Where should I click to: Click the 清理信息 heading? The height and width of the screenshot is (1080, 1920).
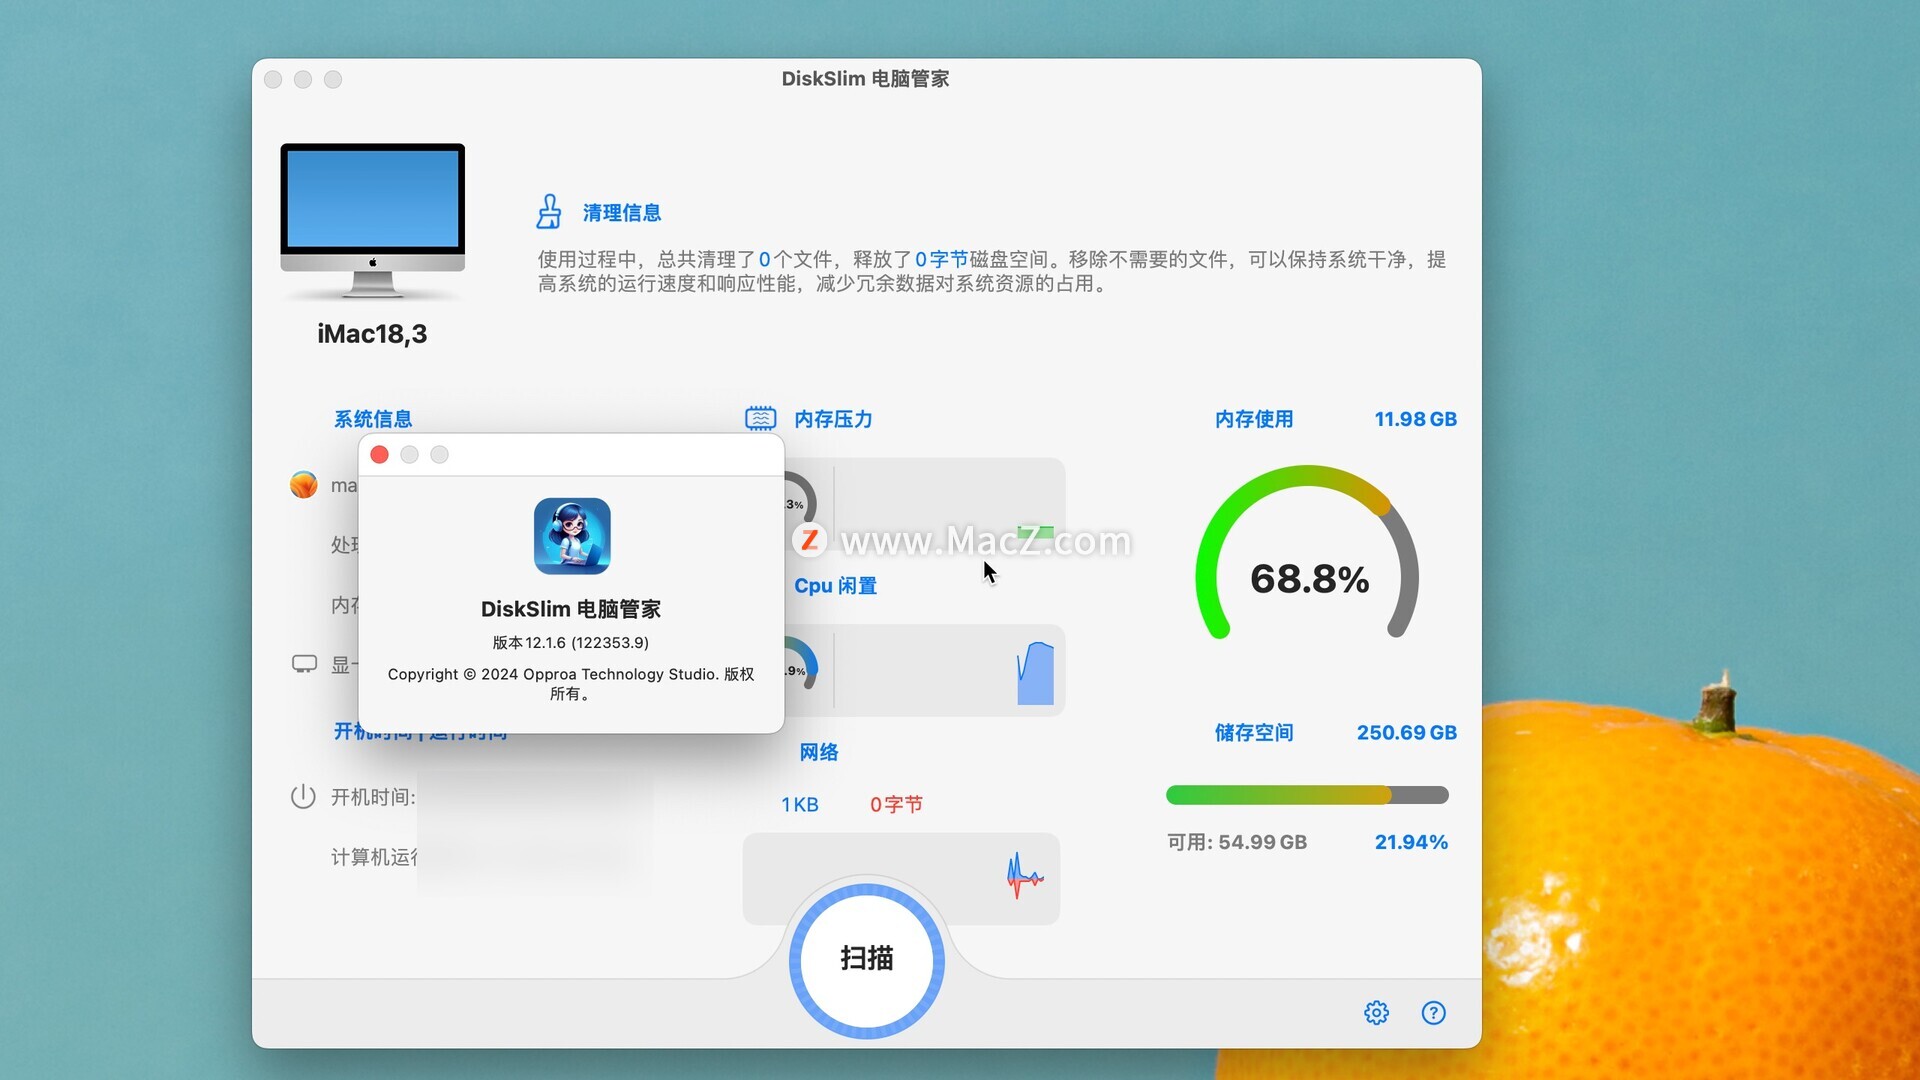(x=622, y=213)
